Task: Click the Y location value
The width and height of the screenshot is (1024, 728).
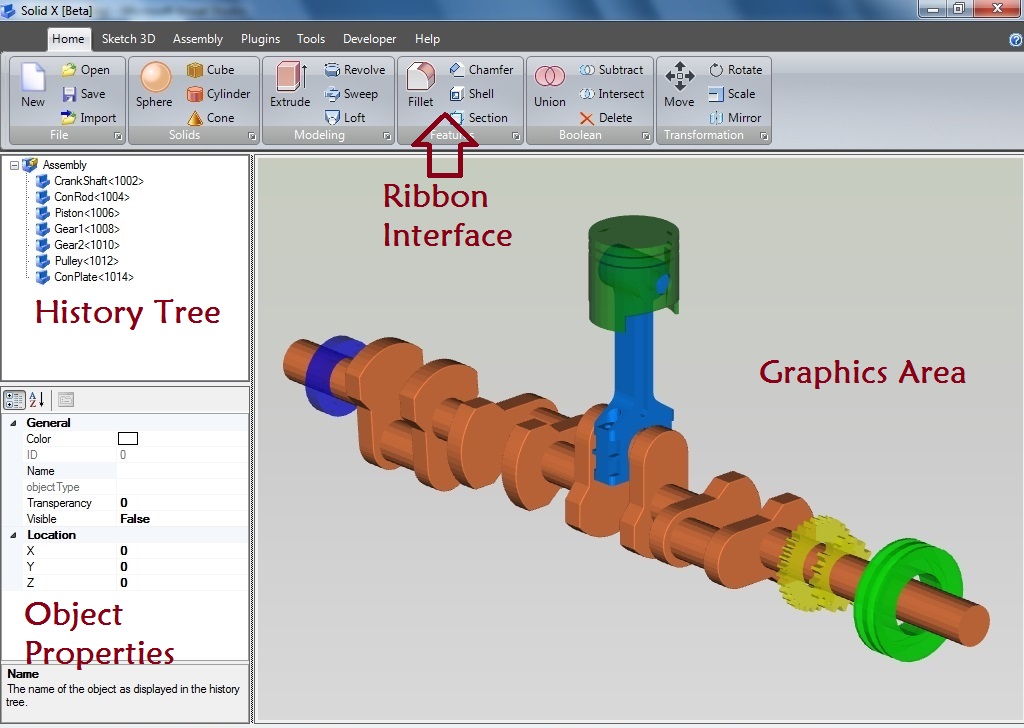Action: pyautogui.click(x=182, y=567)
